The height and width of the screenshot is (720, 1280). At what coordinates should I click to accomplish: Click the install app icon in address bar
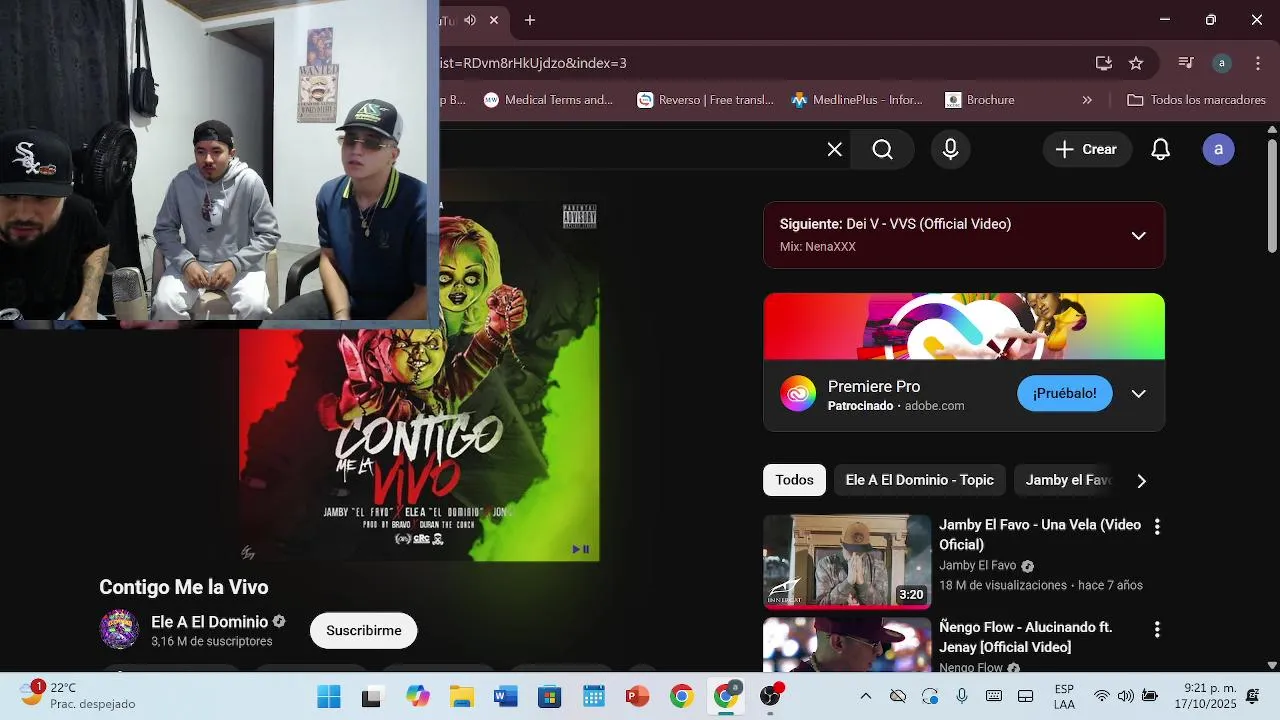pyautogui.click(x=1104, y=63)
